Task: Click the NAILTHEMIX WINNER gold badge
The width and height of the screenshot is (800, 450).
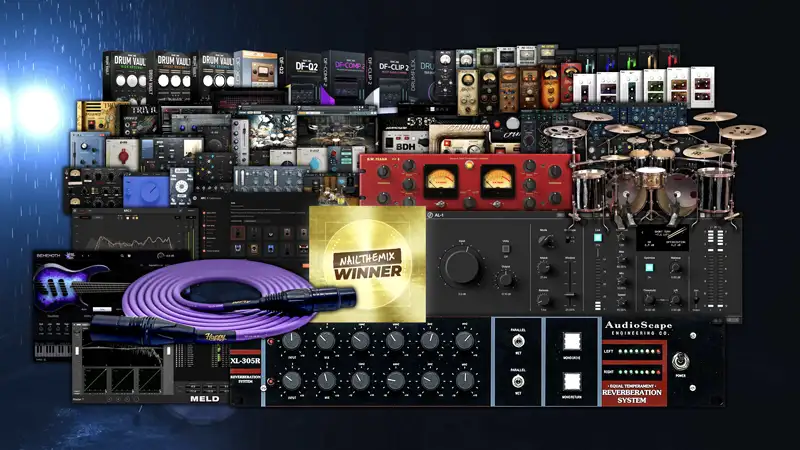Action: click(367, 264)
